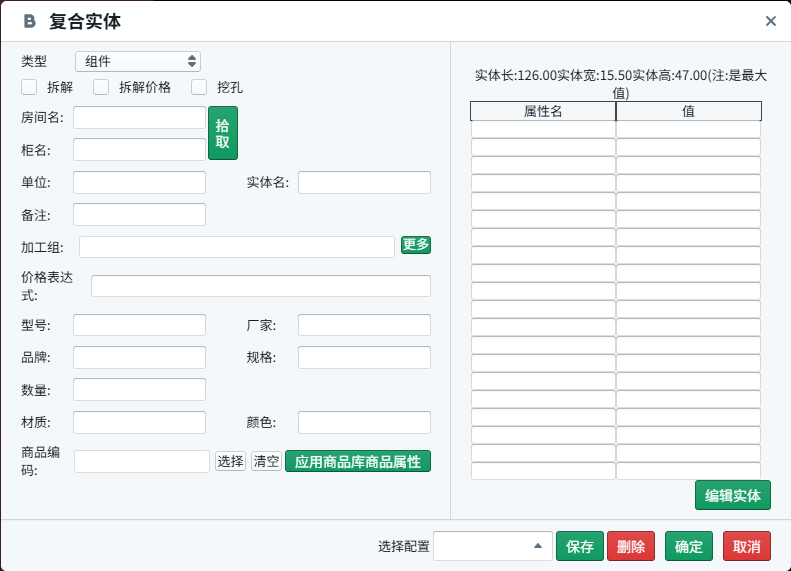Click the B logo icon in title bar
The width and height of the screenshot is (791, 571).
[29, 21]
